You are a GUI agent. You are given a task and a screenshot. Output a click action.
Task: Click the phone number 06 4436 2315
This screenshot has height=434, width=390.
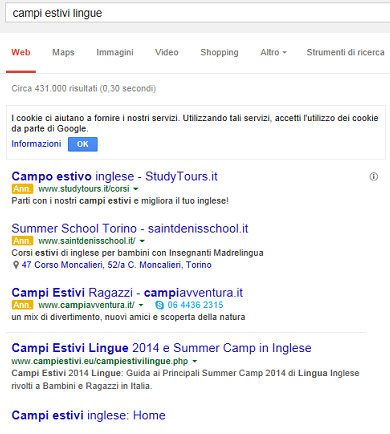click(195, 305)
